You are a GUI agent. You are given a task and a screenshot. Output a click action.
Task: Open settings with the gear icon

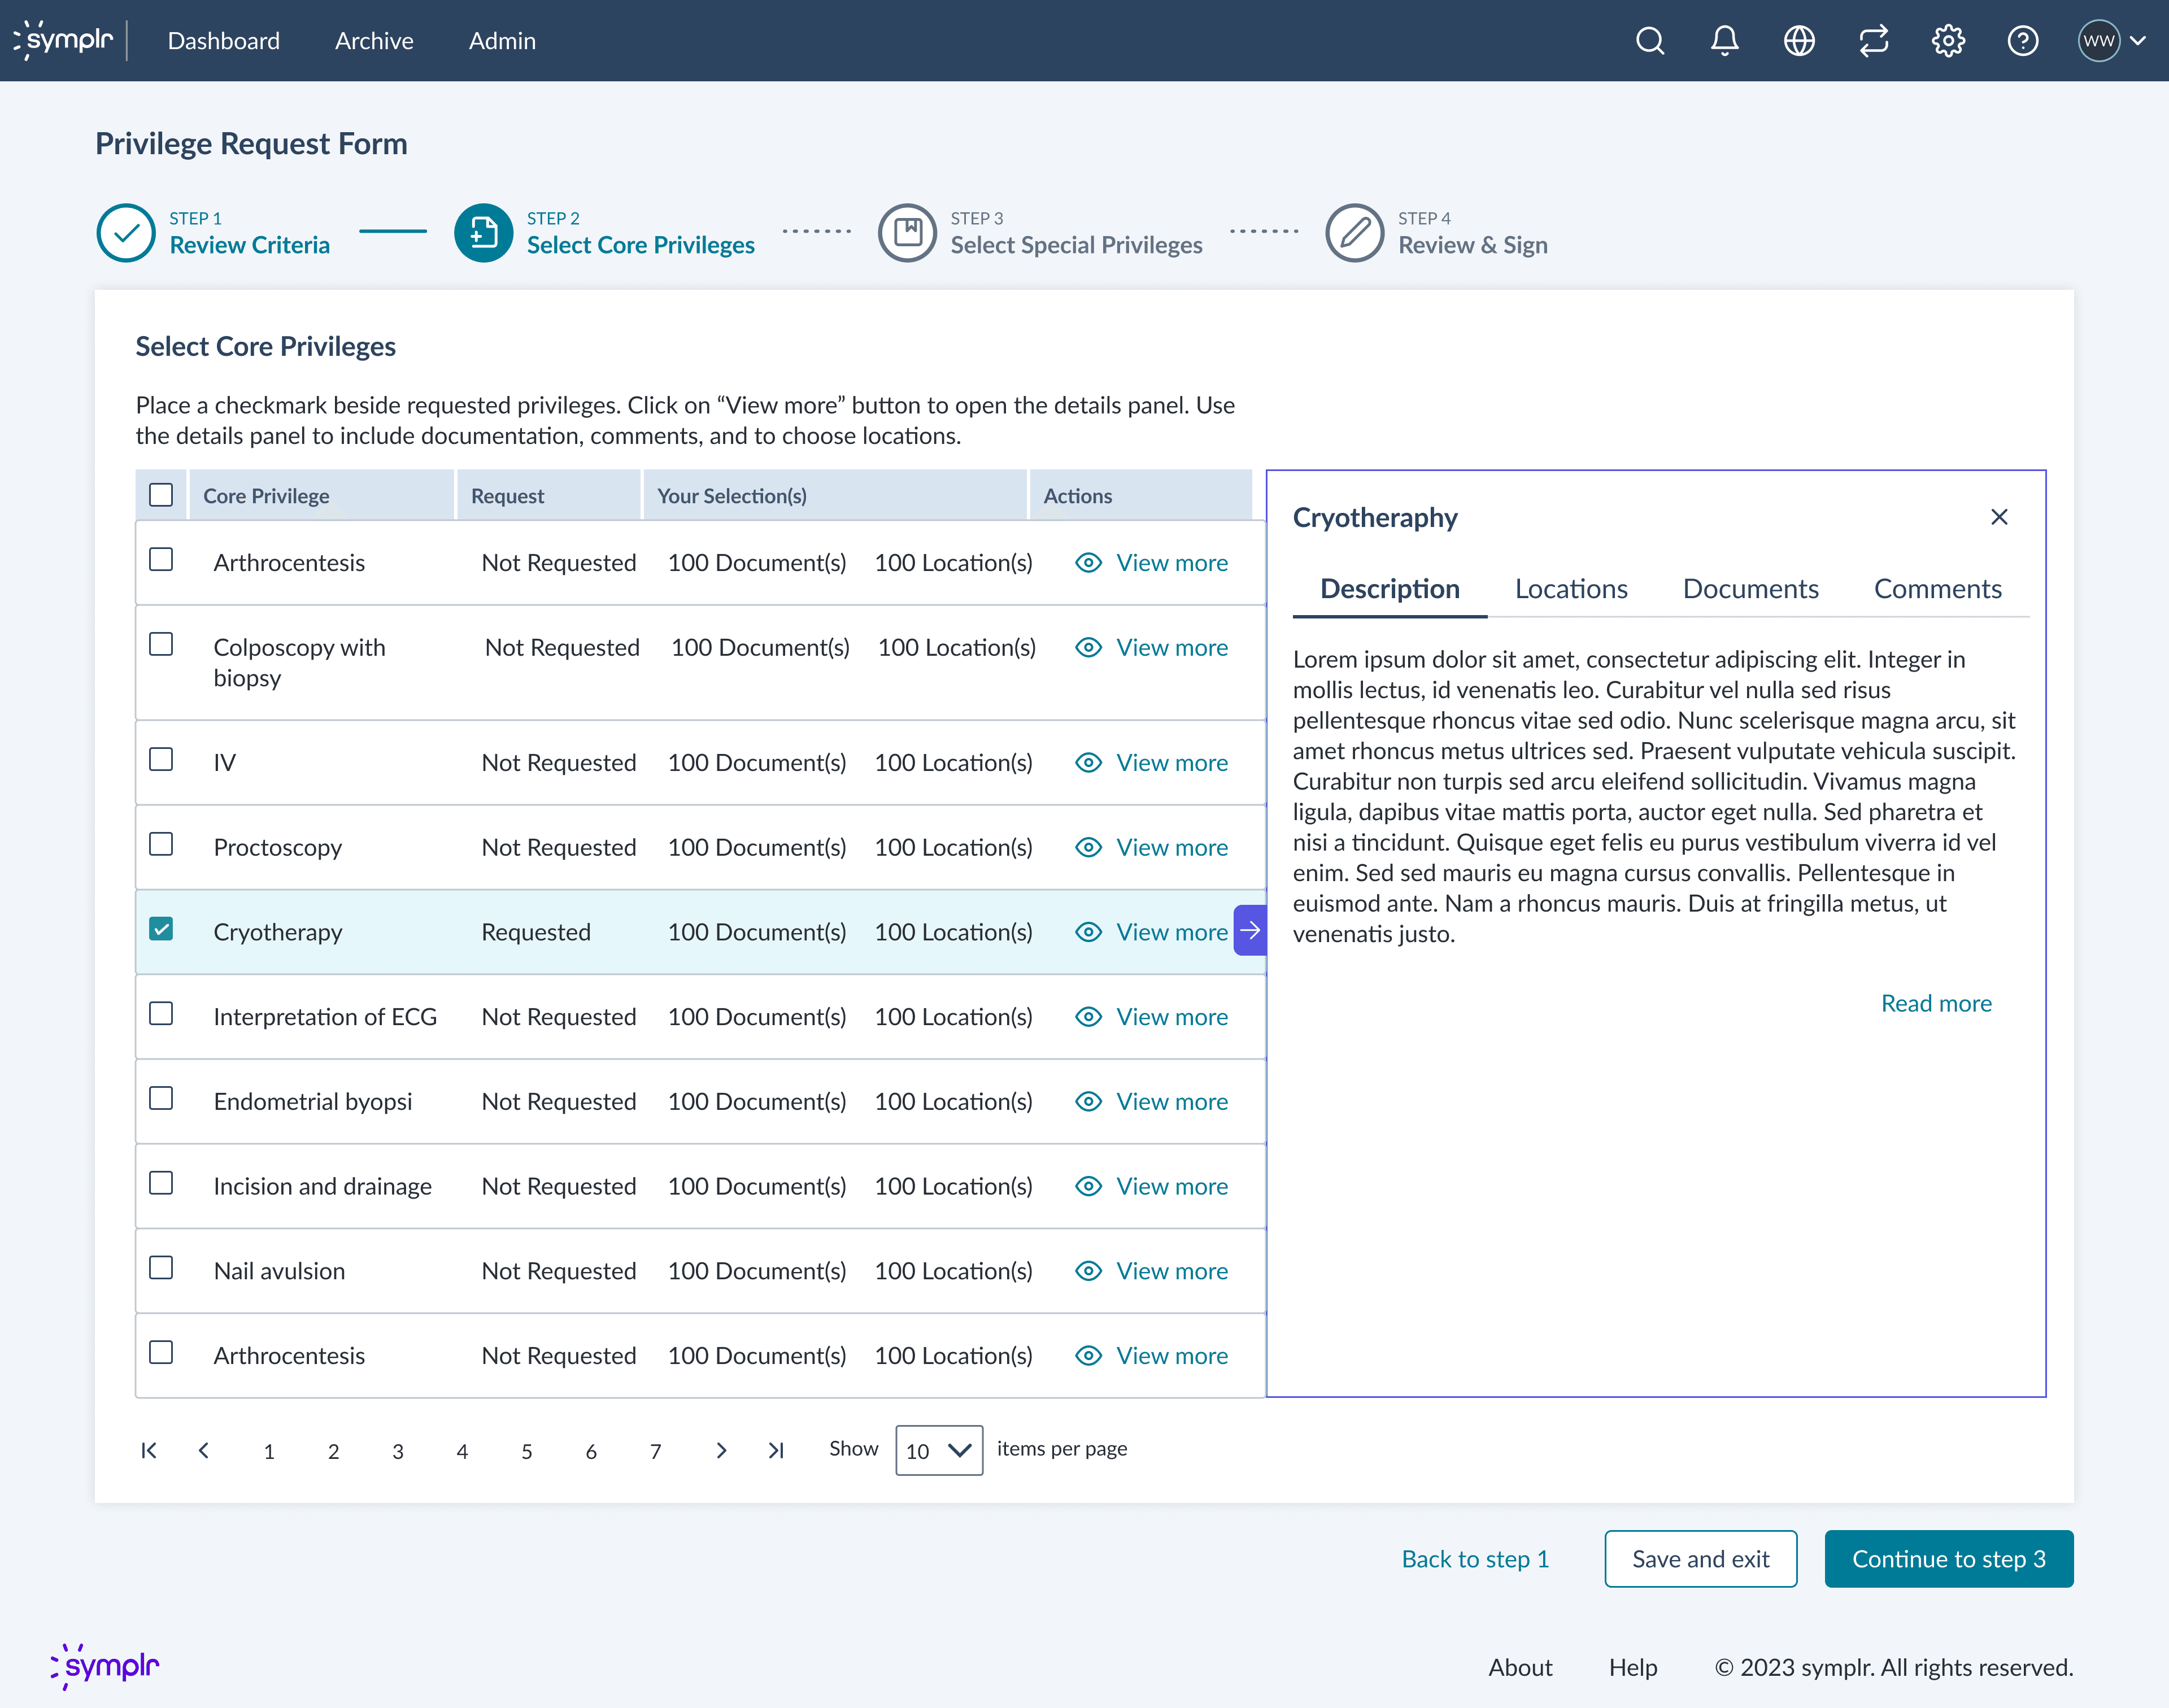[x=1948, y=41]
